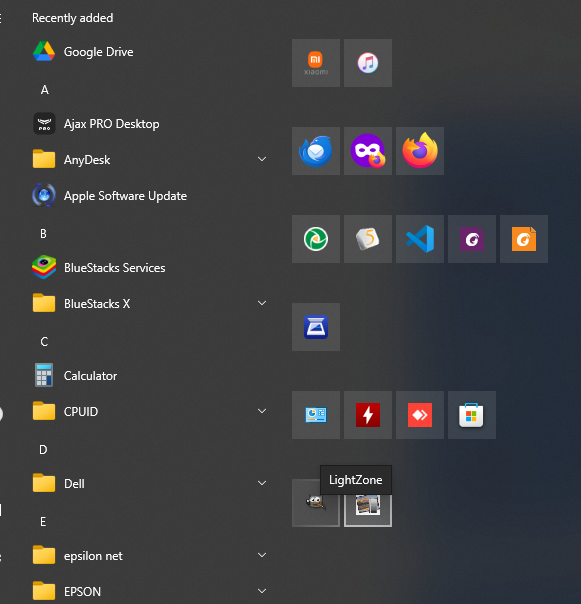
Task: Open Apple Software Update
Action: 150,196
